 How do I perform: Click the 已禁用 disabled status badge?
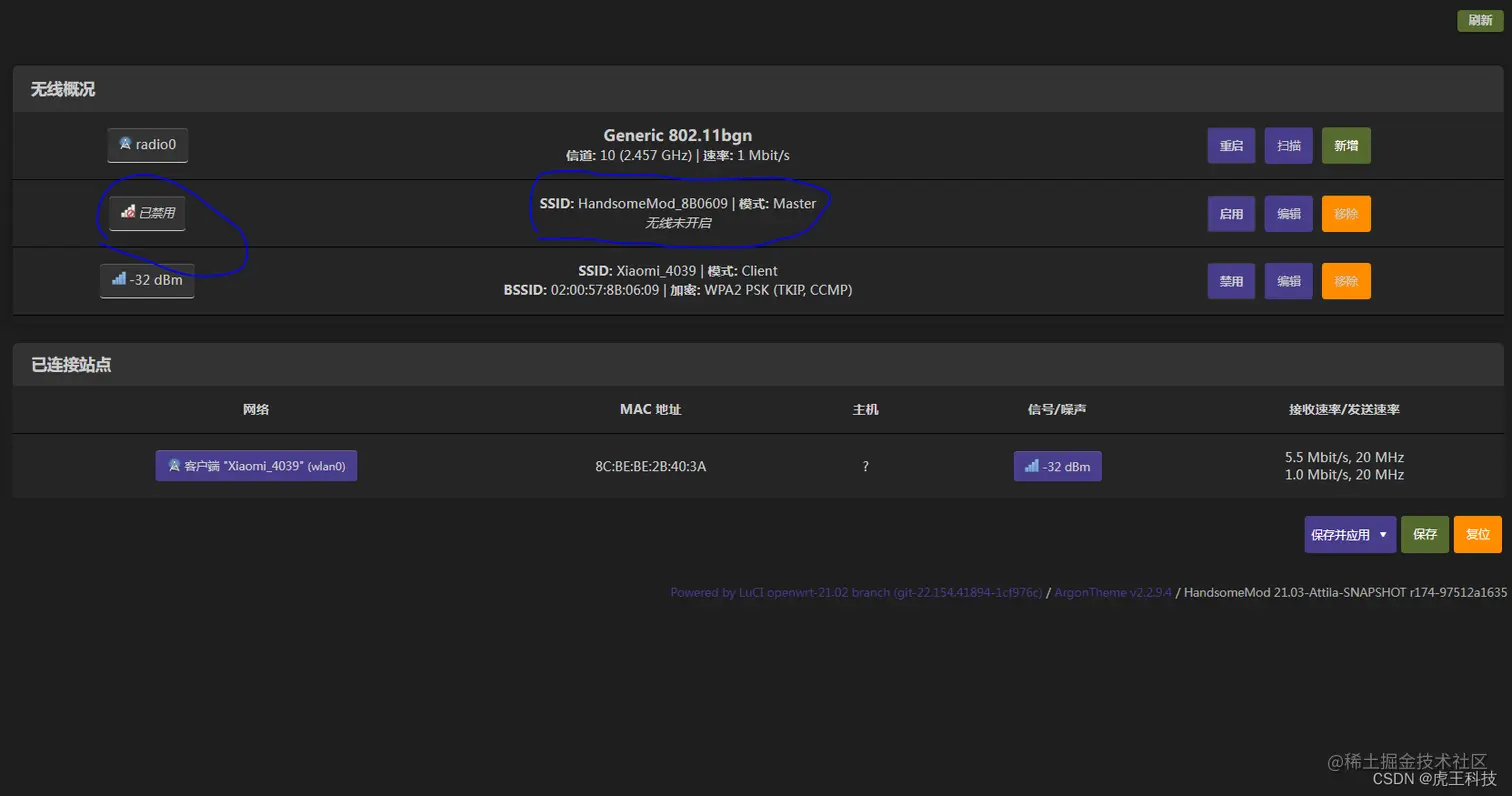click(x=147, y=213)
